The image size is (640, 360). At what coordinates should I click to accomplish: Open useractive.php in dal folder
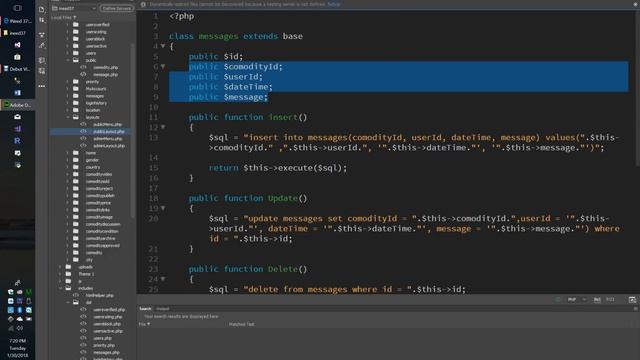[108, 331]
